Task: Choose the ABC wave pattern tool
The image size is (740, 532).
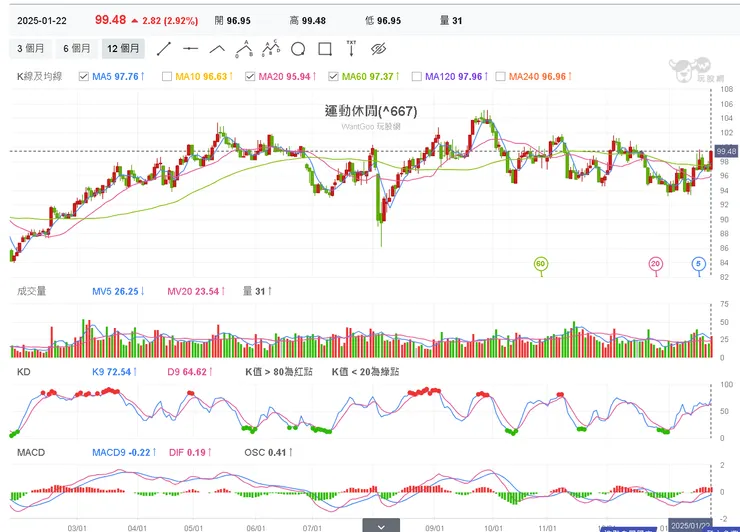Action: point(244,48)
